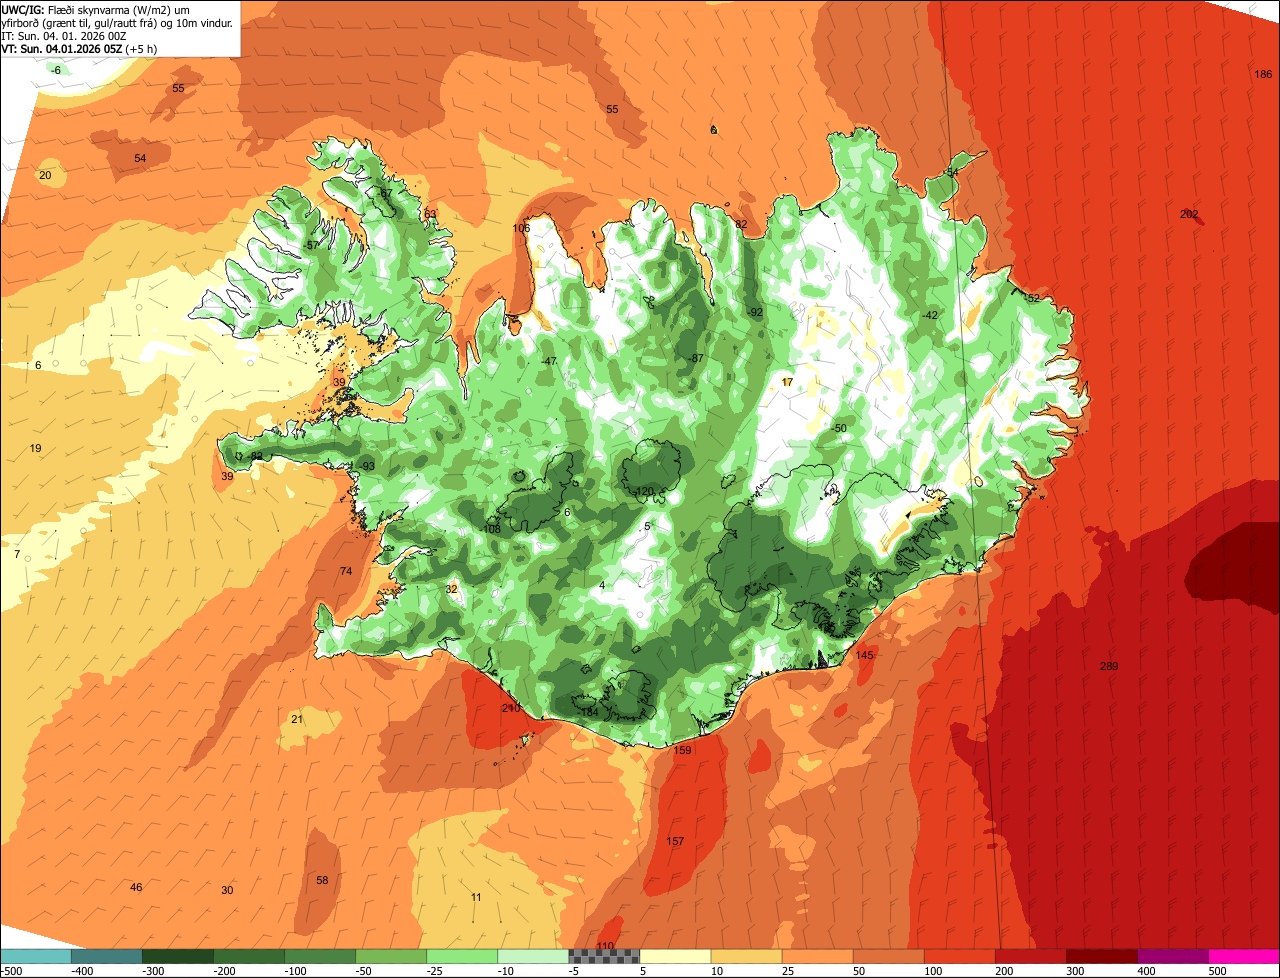Select the light green -25 to -10 legend swatch
This screenshot has width=1280, height=978.
[x=462, y=956]
